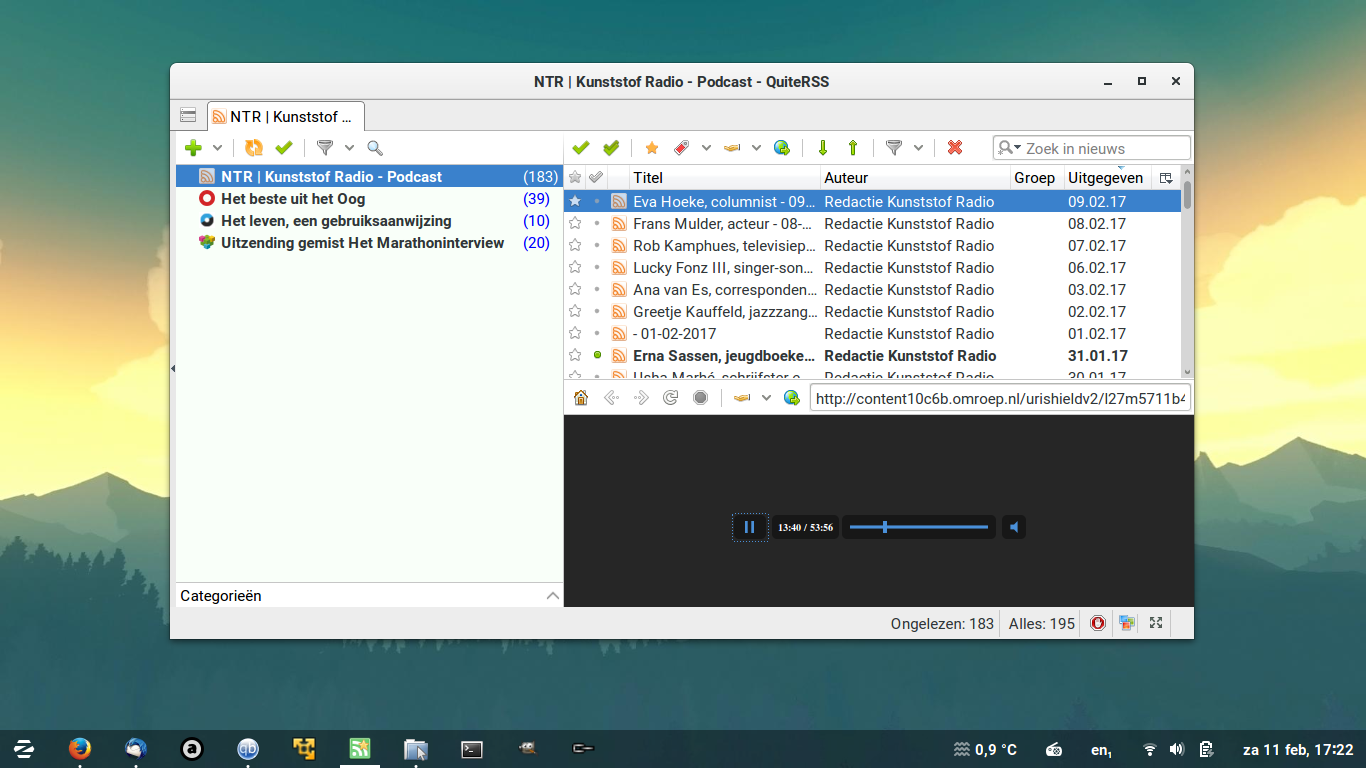Collapse the feeds panel with the left-edge arrow
The width and height of the screenshot is (1366, 768).
(172, 369)
